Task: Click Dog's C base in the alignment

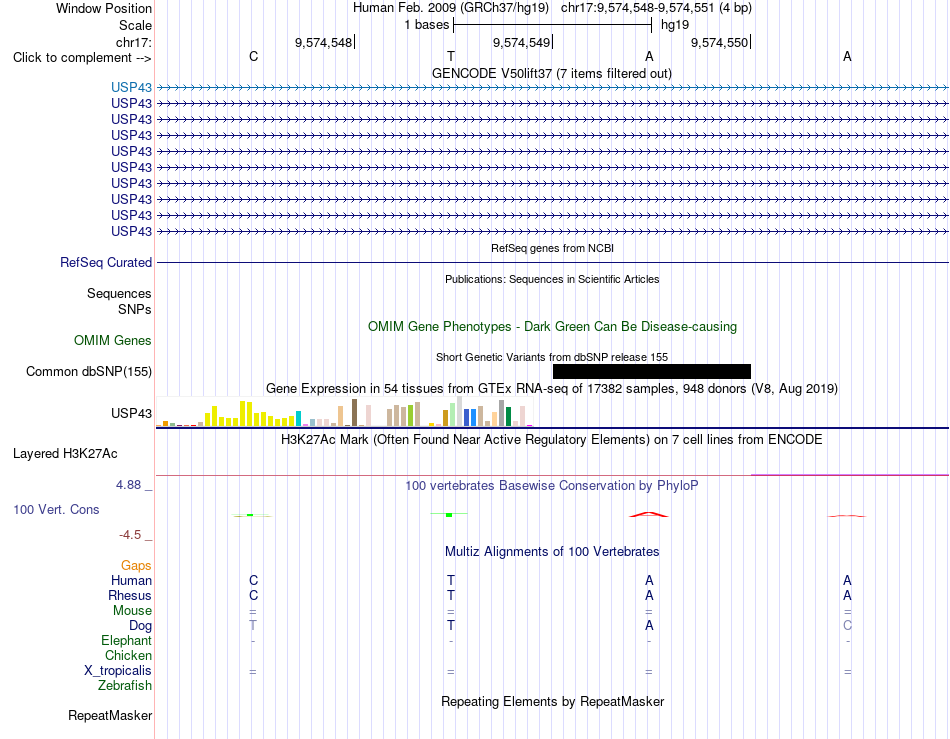Action: click(847, 626)
